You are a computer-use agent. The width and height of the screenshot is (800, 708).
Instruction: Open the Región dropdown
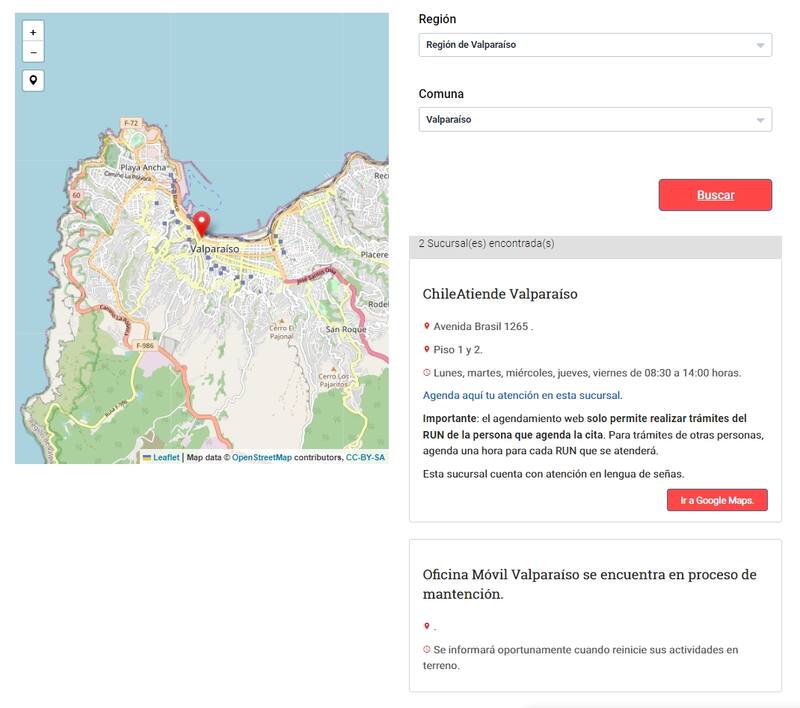click(595, 45)
